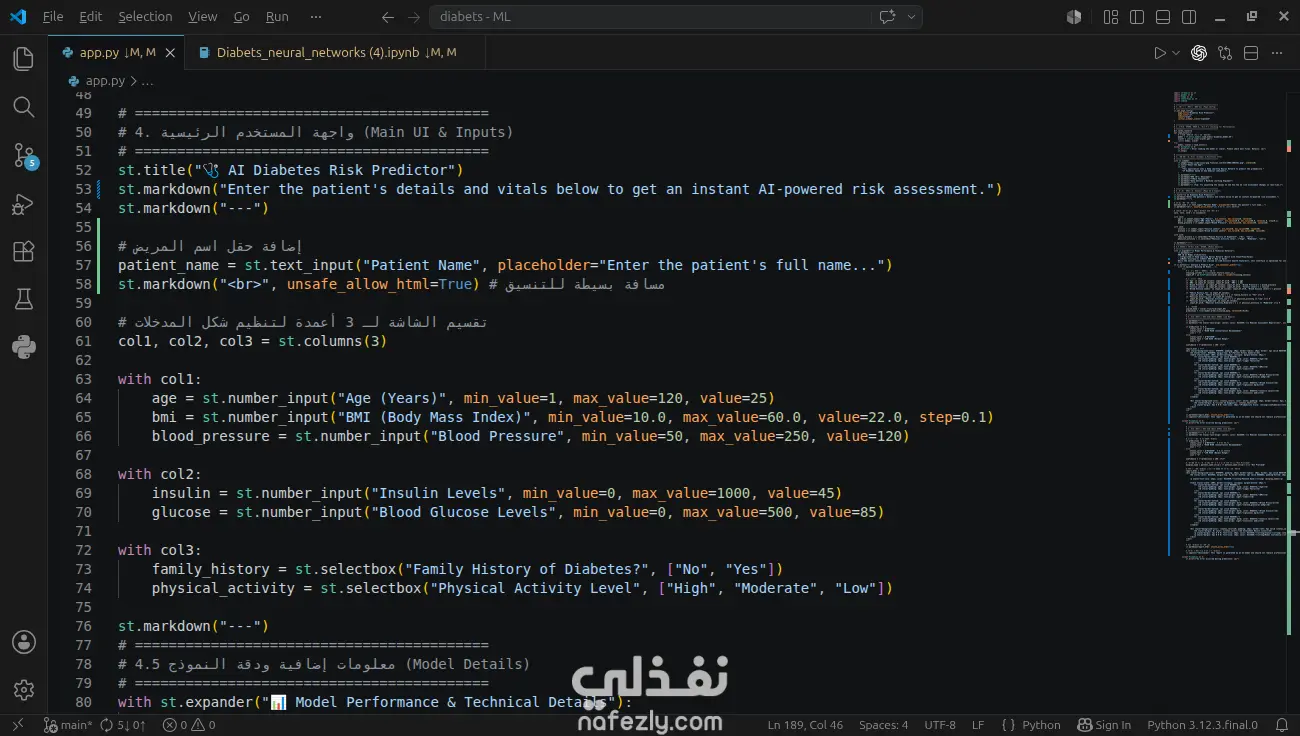Click UTF-8 encoding in status bar

(940, 725)
